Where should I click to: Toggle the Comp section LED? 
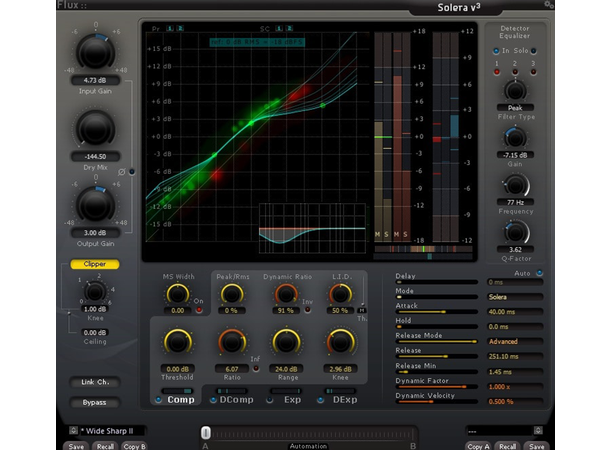(158, 399)
